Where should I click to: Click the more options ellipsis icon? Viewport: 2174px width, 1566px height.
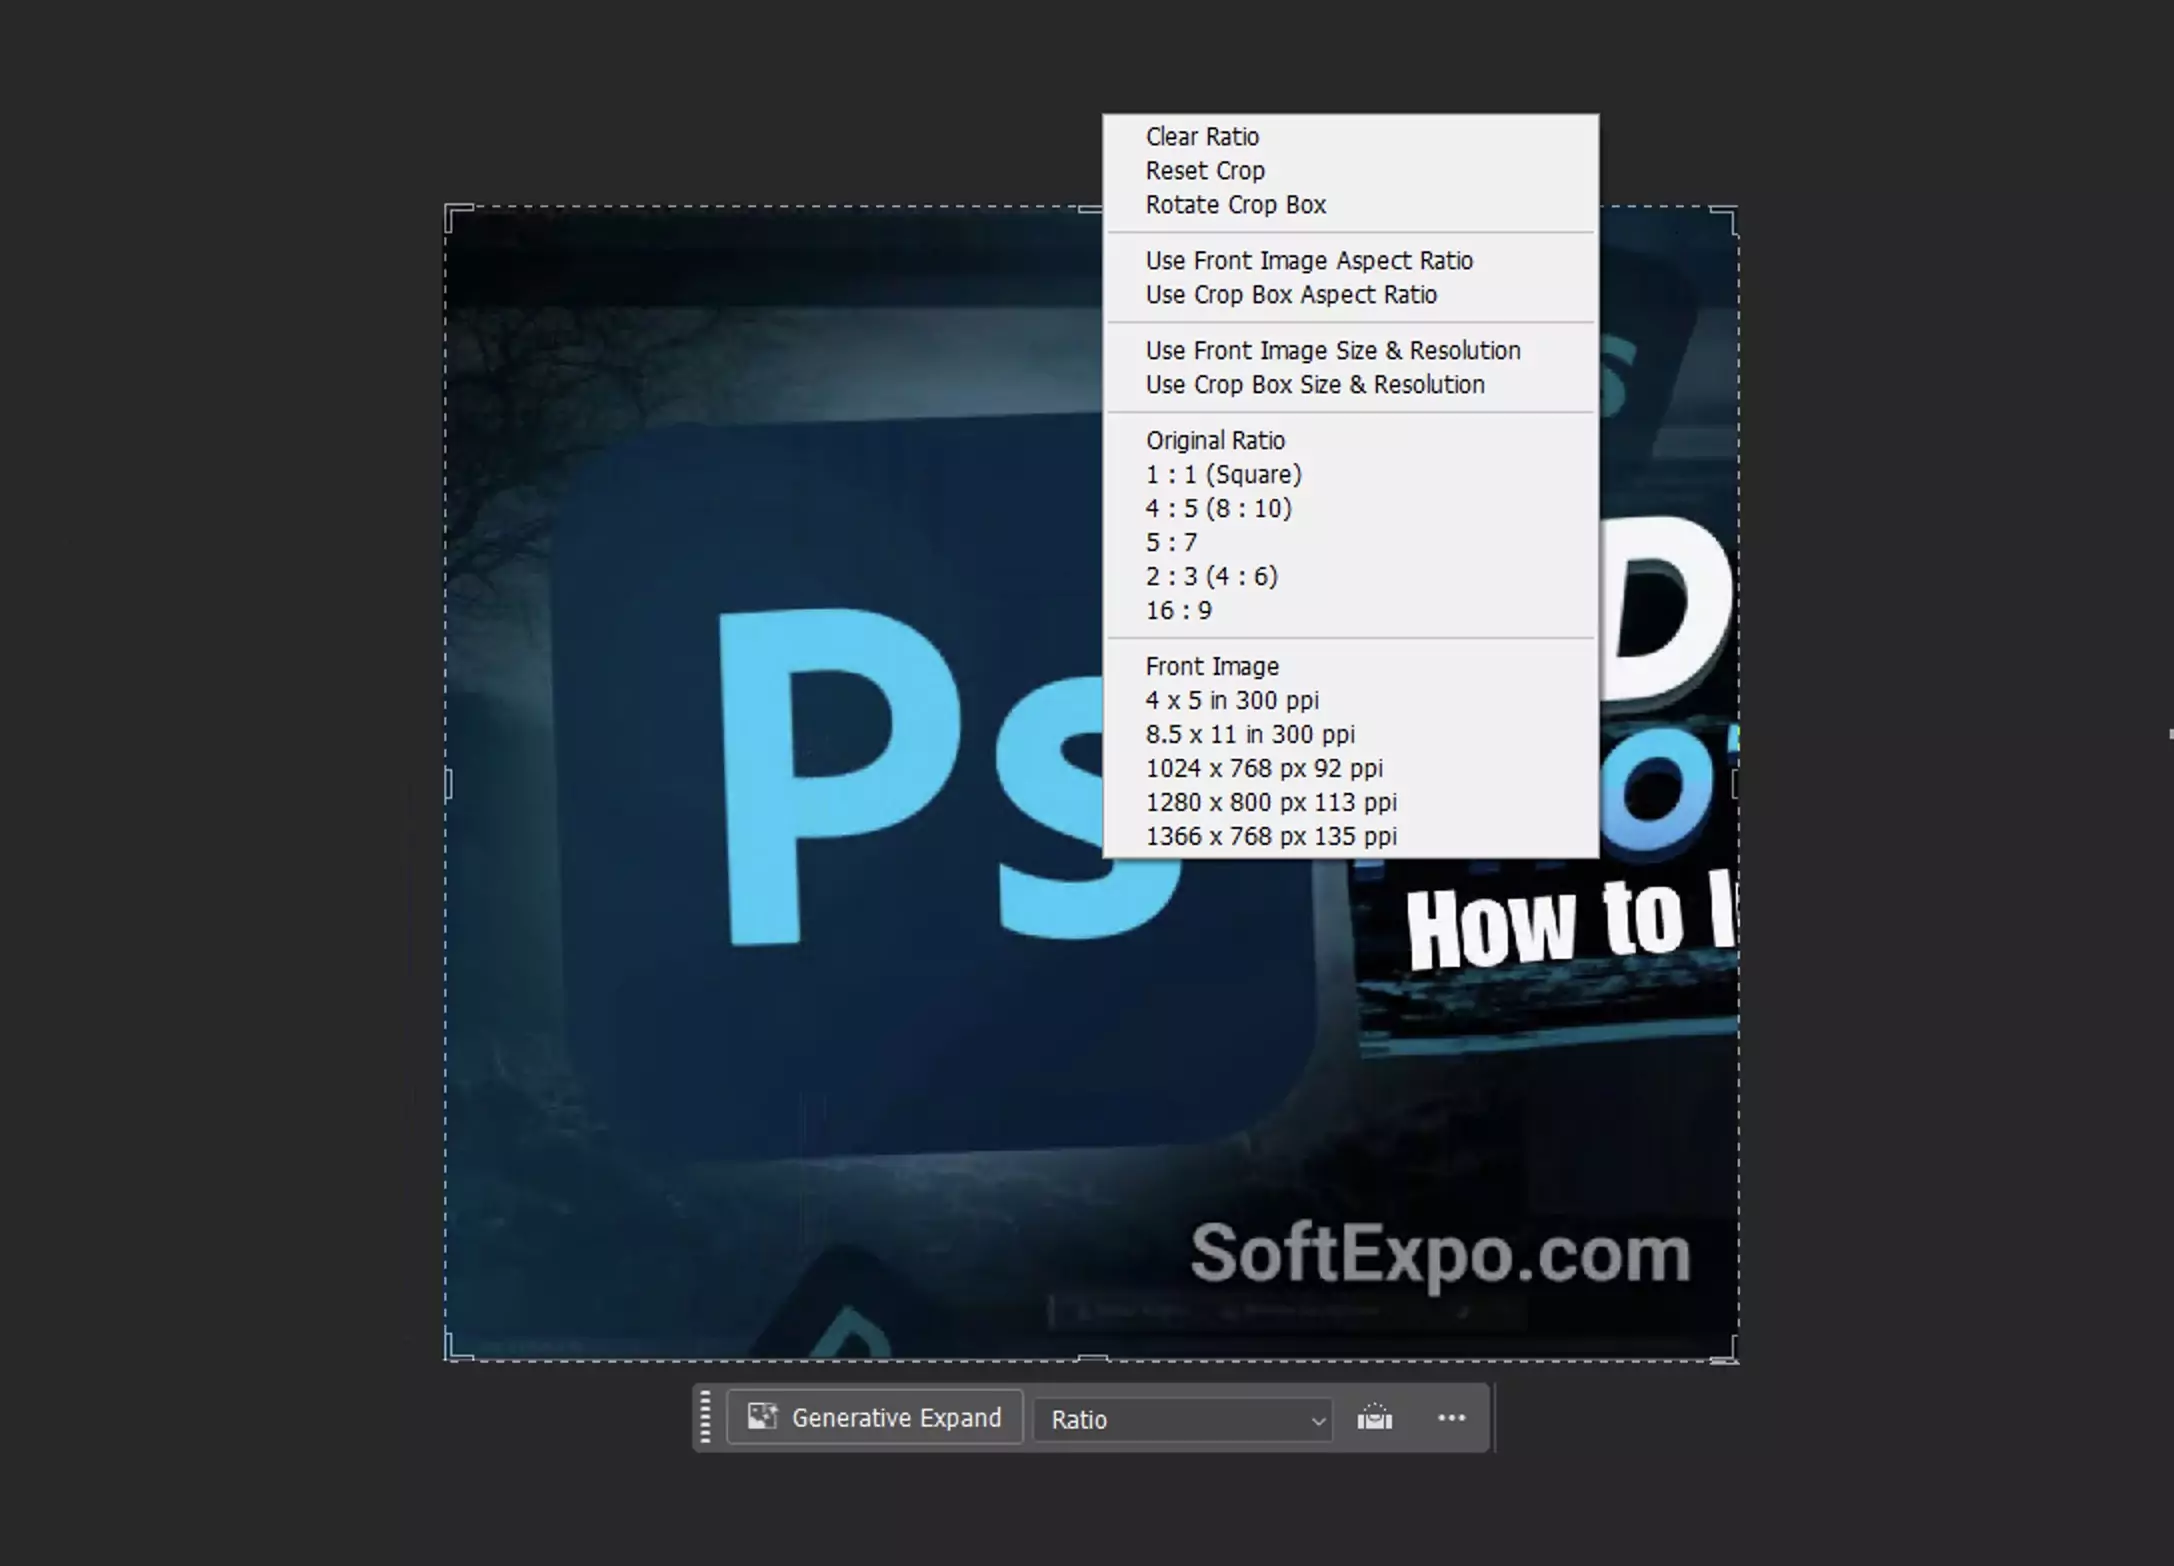click(1451, 1417)
